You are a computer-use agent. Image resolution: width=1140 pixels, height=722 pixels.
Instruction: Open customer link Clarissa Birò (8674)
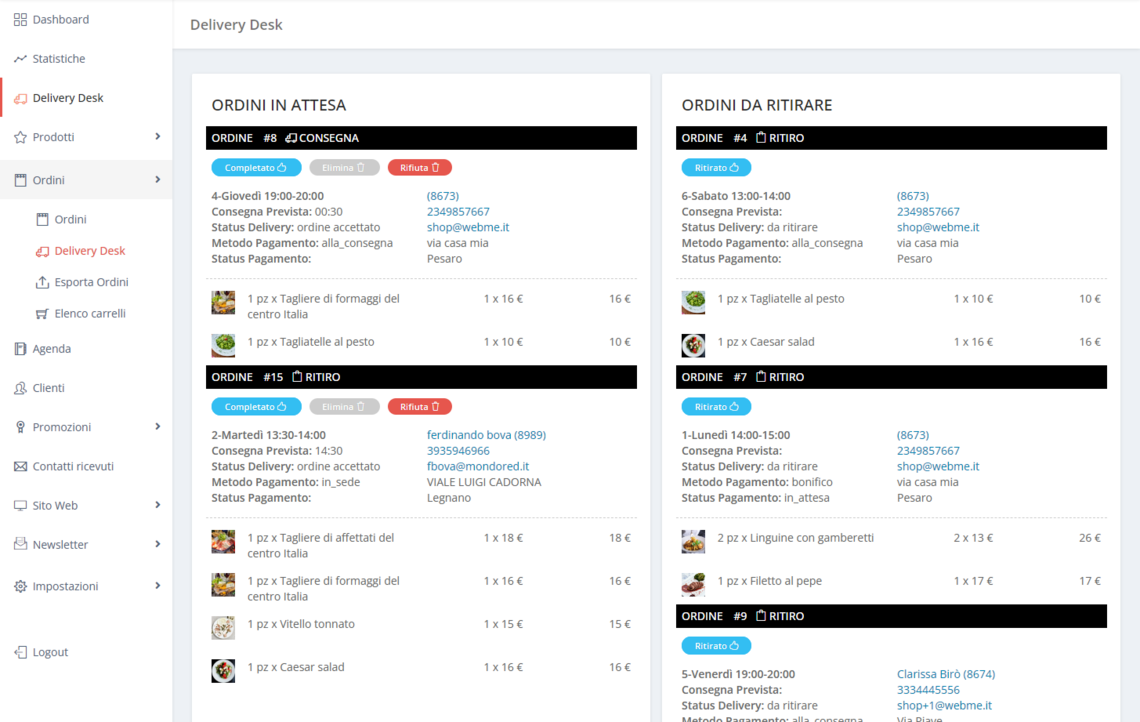945,674
